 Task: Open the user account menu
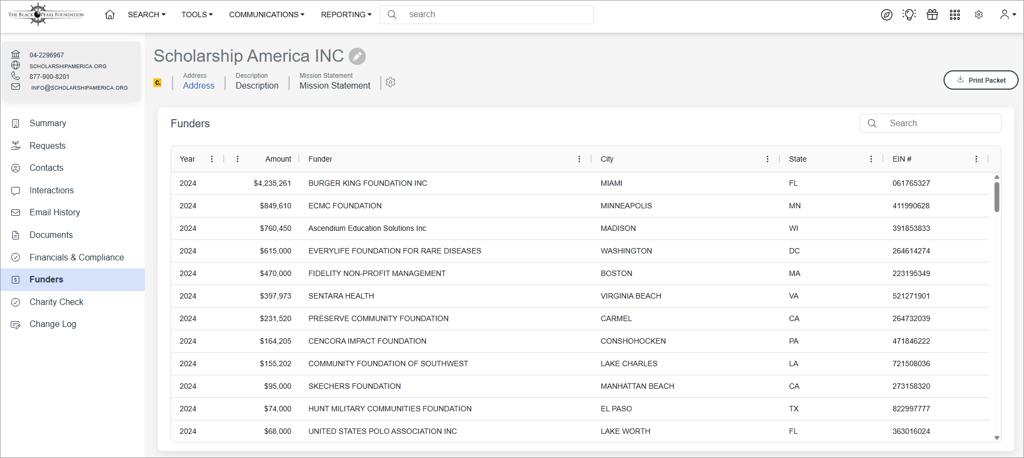[x=1007, y=14]
